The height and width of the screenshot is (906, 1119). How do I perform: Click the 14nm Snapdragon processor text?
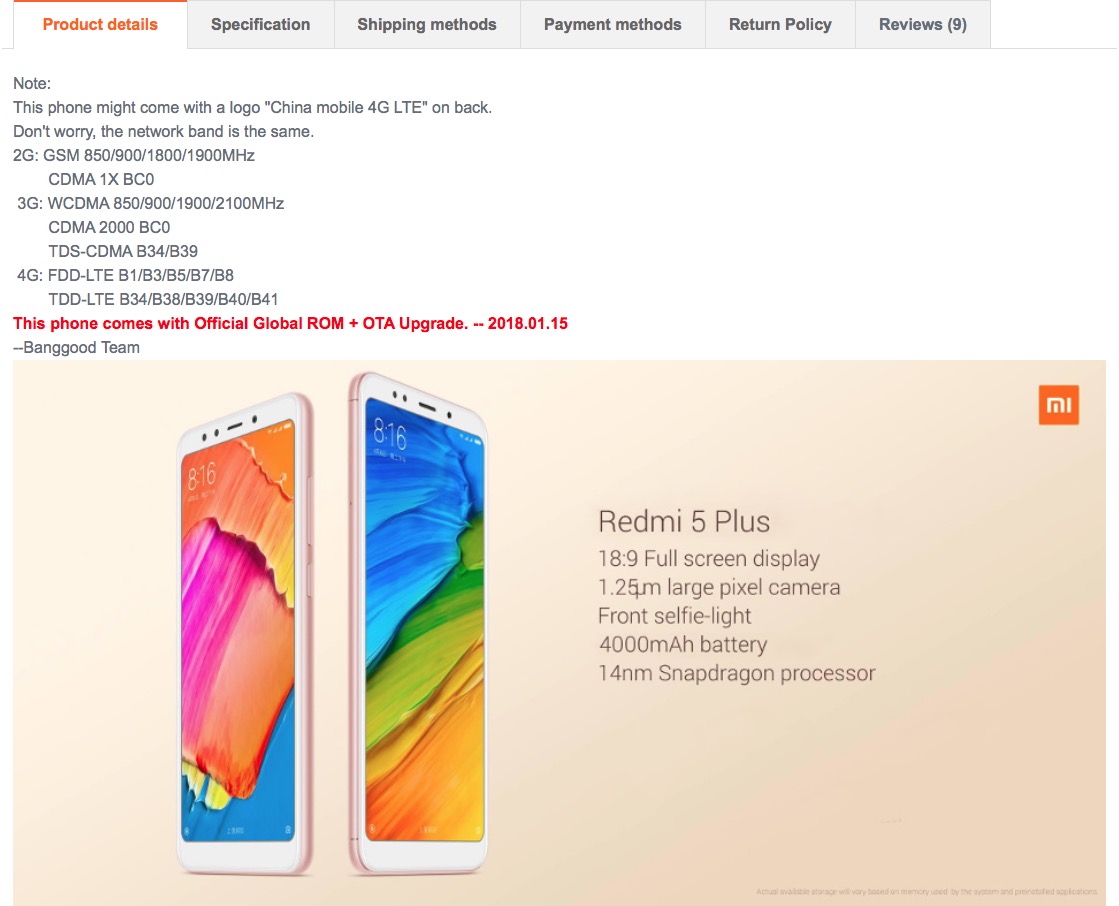tap(736, 673)
